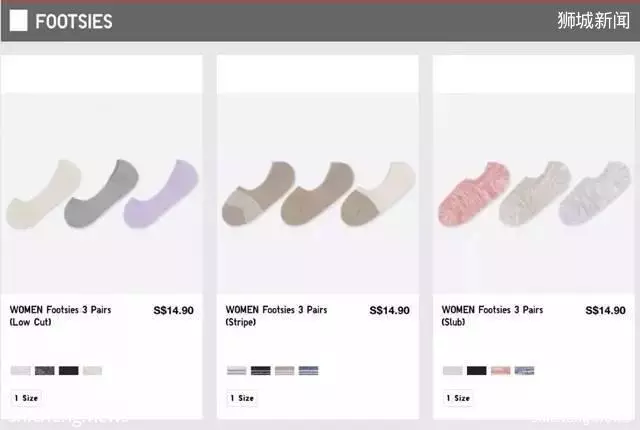Open the FOOTSIES category heading
Image resolution: width=640 pixels, height=430 pixels.
tap(73, 21)
